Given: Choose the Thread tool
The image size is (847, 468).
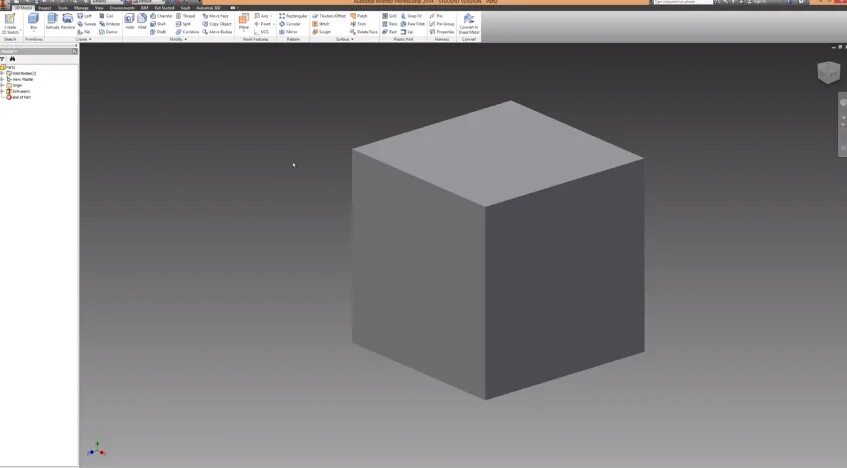Looking at the screenshot, I should click(185, 16).
